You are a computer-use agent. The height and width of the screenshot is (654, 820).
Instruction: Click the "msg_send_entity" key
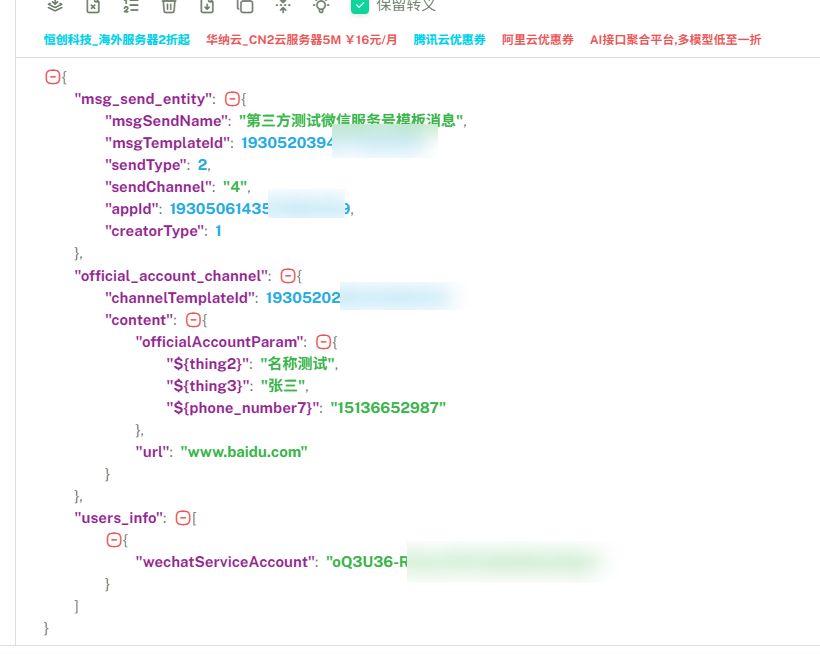(143, 99)
